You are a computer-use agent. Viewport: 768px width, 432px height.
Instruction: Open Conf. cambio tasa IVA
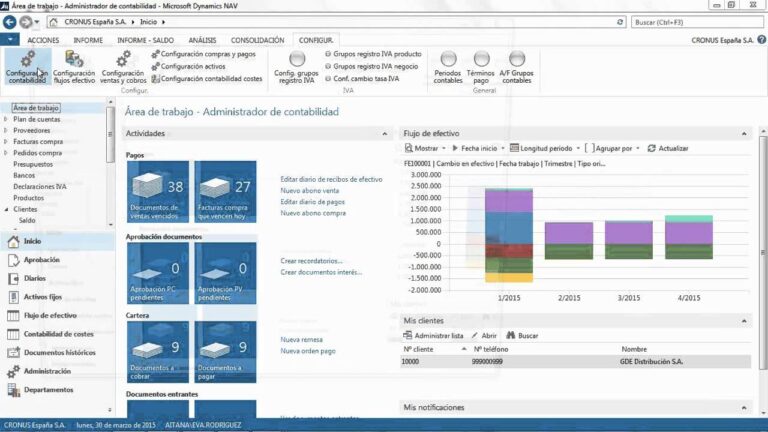coord(362,78)
